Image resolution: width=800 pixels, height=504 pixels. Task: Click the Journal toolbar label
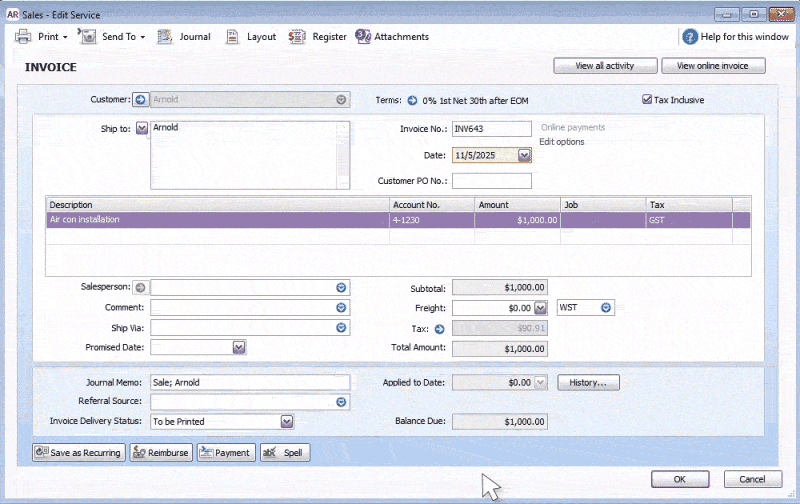click(195, 37)
